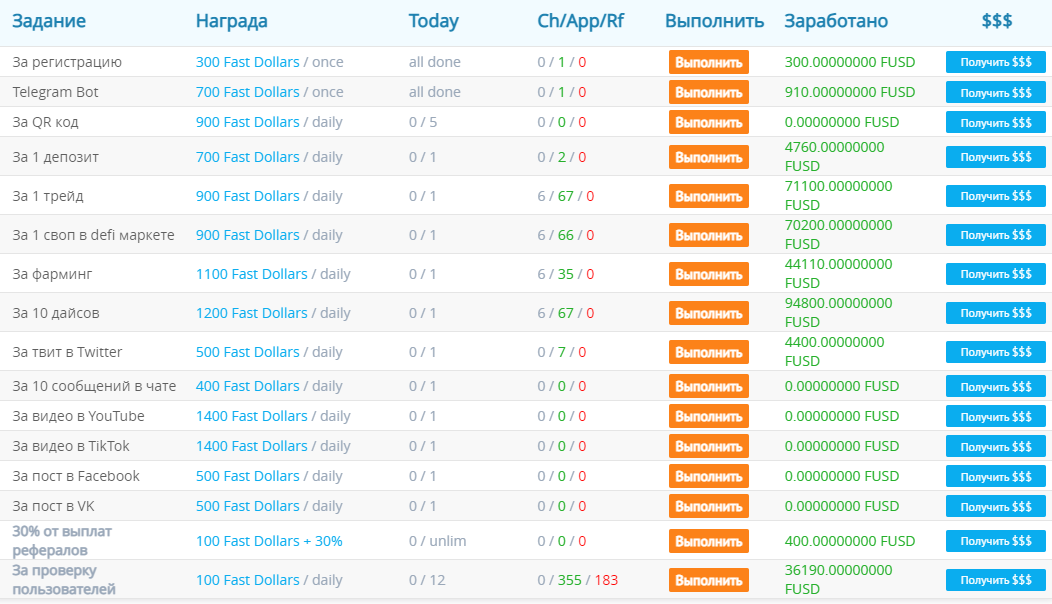Click Получить $$$ for За фарминг

[x=996, y=274]
